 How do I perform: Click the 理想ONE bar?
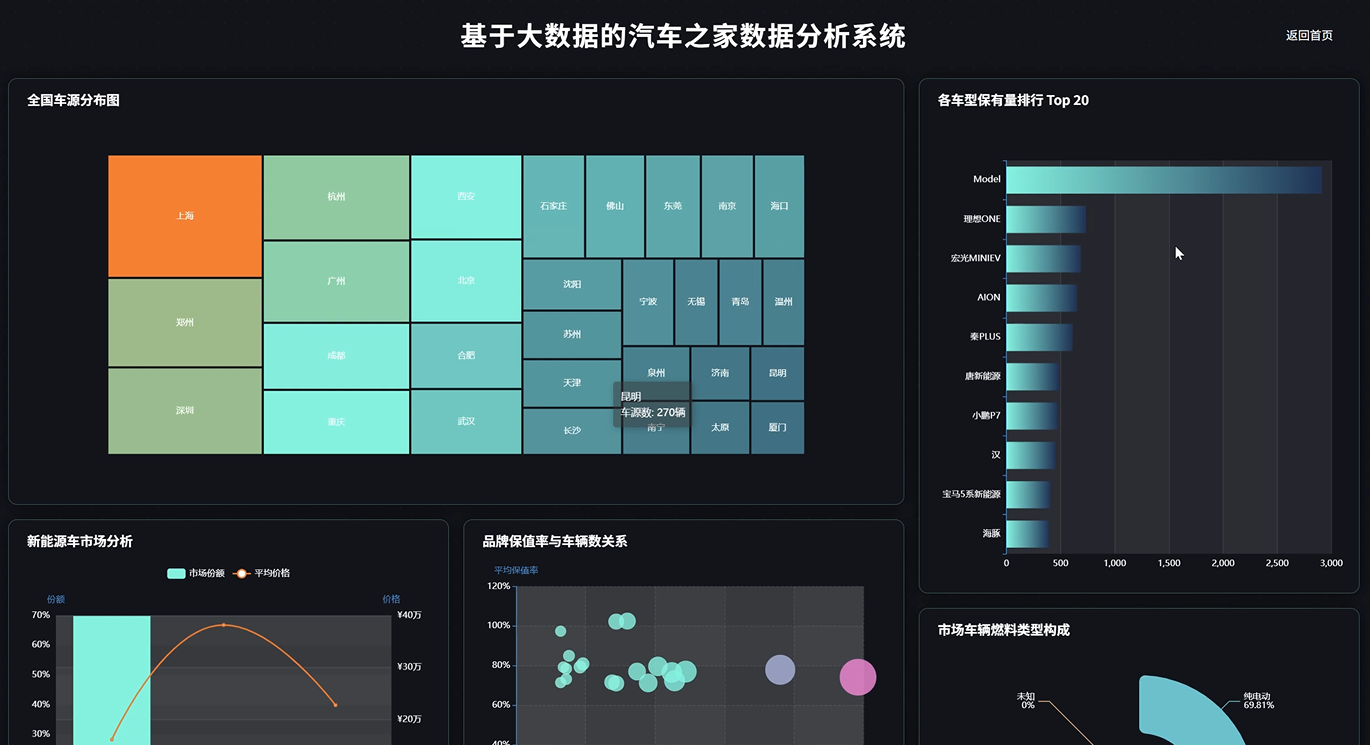pos(1046,219)
